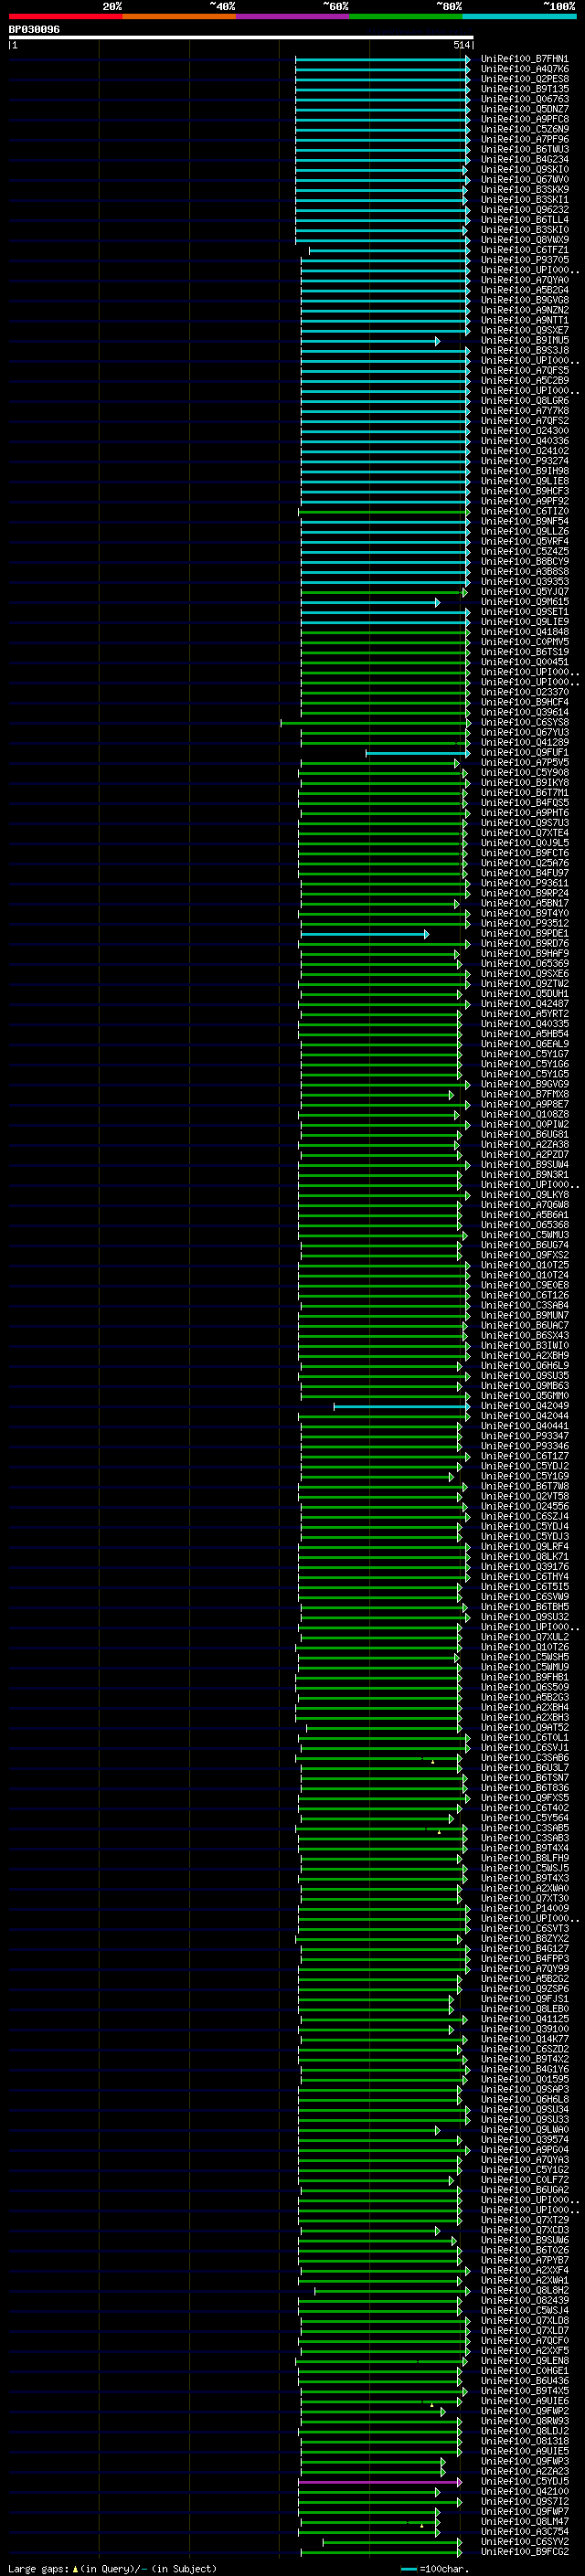Open the UniRef100_B3SKK9 entry
This screenshot has width=585, height=2576.
pos(524,190)
